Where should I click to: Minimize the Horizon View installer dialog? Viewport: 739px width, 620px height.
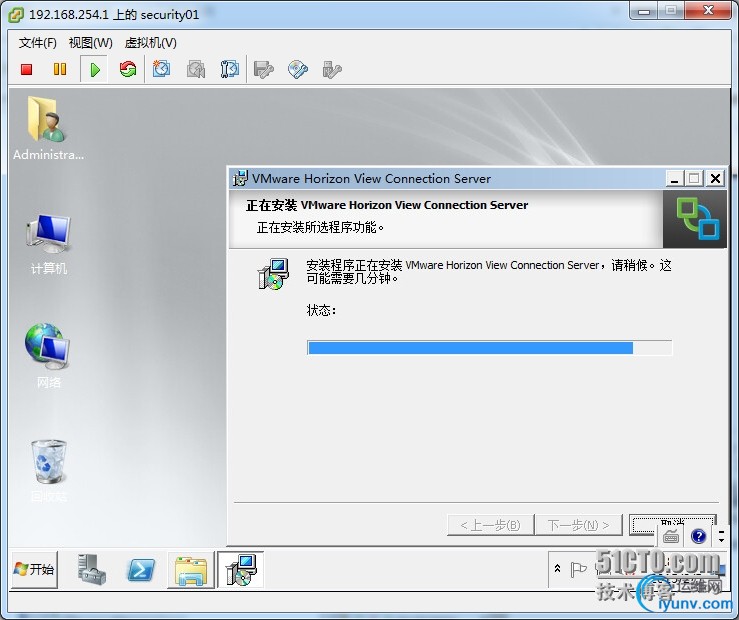674,179
